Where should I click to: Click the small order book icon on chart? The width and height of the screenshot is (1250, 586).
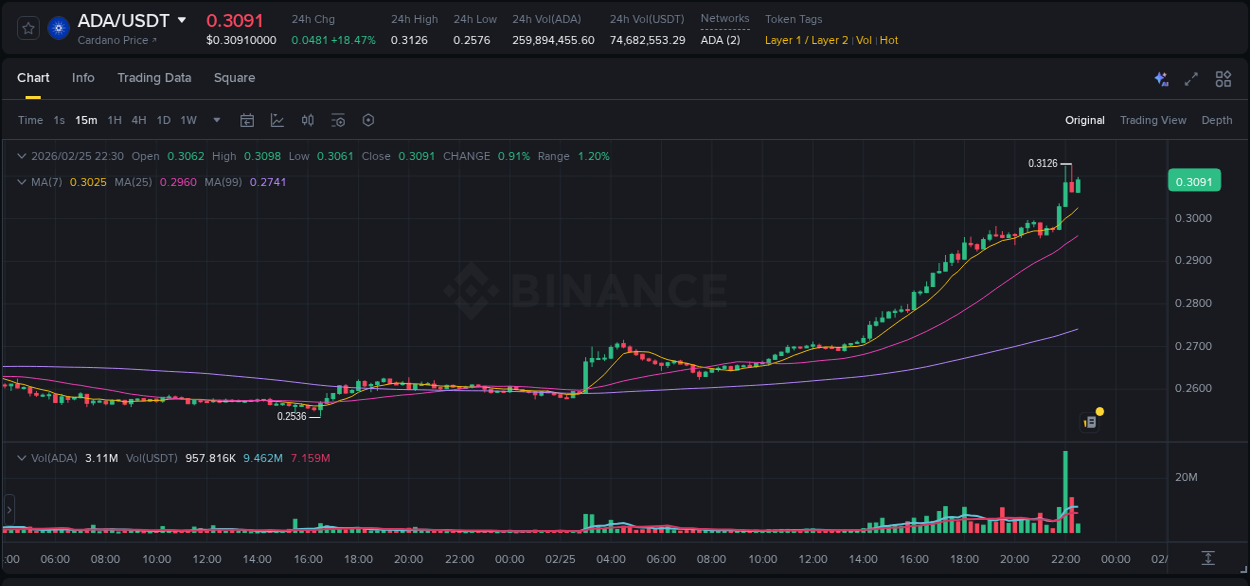tap(1091, 420)
